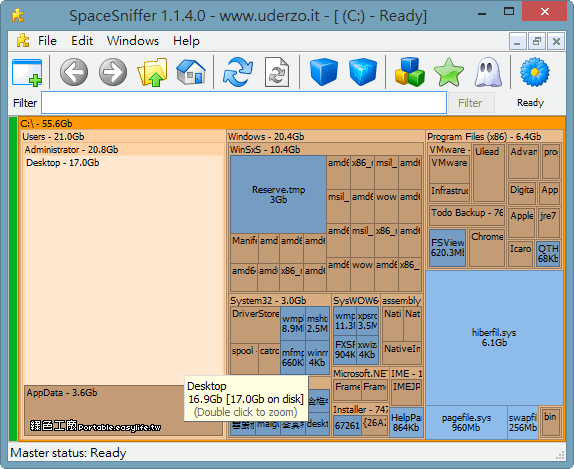The height and width of the screenshot is (469, 574).
Task: Click the Home house icon
Action: pyautogui.click(x=191, y=72)
